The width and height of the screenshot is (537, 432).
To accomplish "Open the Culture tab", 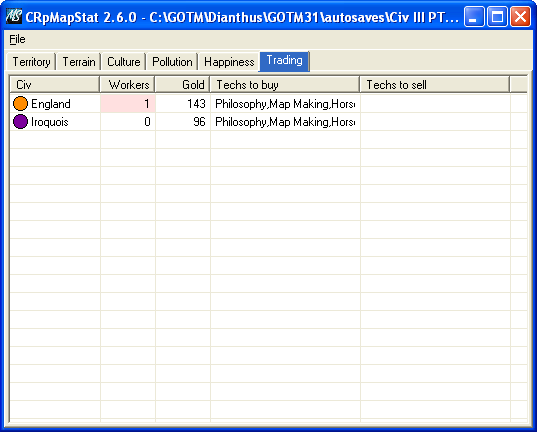I will [x=124, y=62].
